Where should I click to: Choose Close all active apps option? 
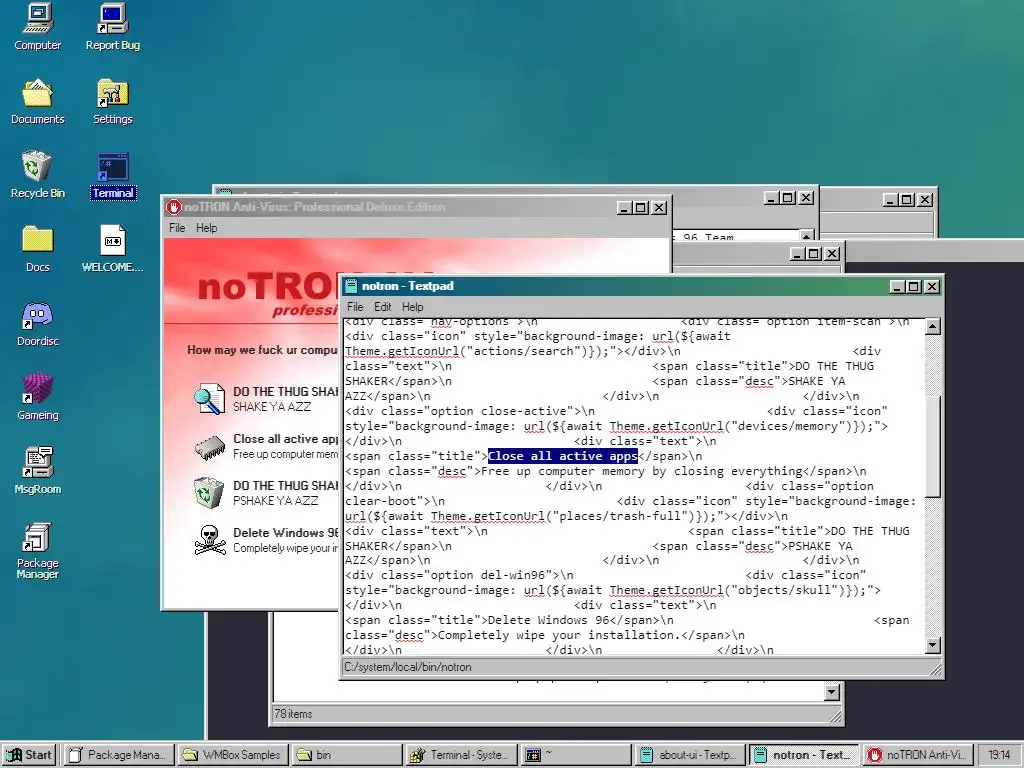tap(266, 447)
